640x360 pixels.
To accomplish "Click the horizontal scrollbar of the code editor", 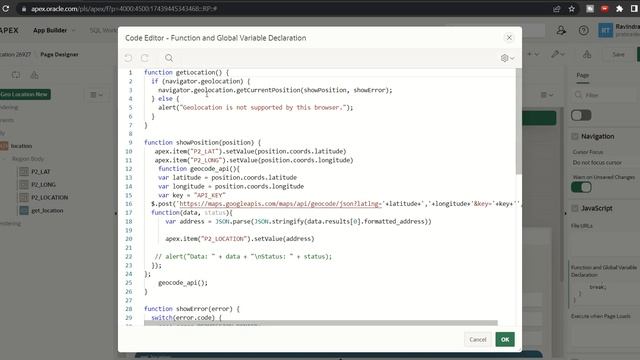I will (x=320, y=323).
